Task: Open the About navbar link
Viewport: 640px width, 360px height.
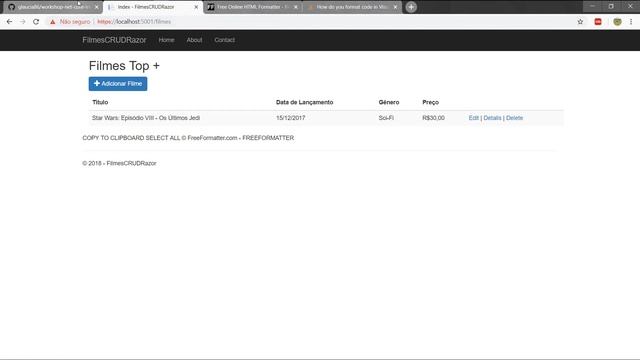Action: coord(194,40)
